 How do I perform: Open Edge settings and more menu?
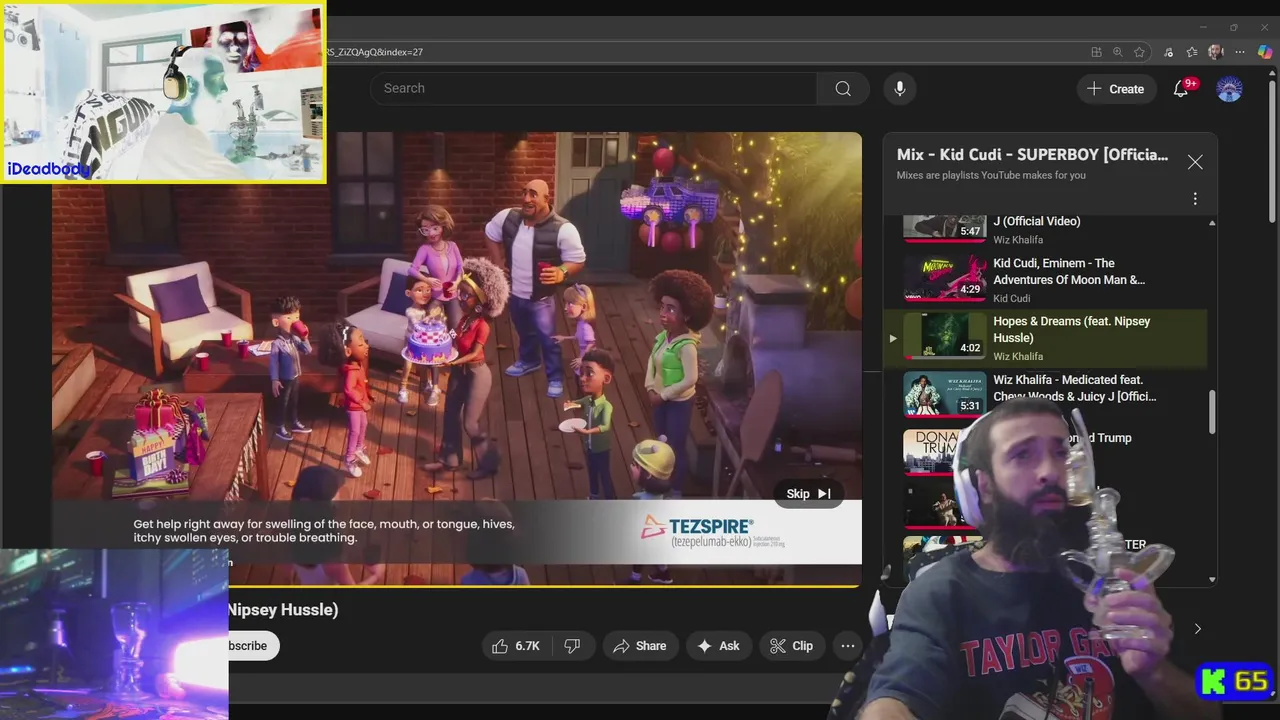(x=1241, y=52)
